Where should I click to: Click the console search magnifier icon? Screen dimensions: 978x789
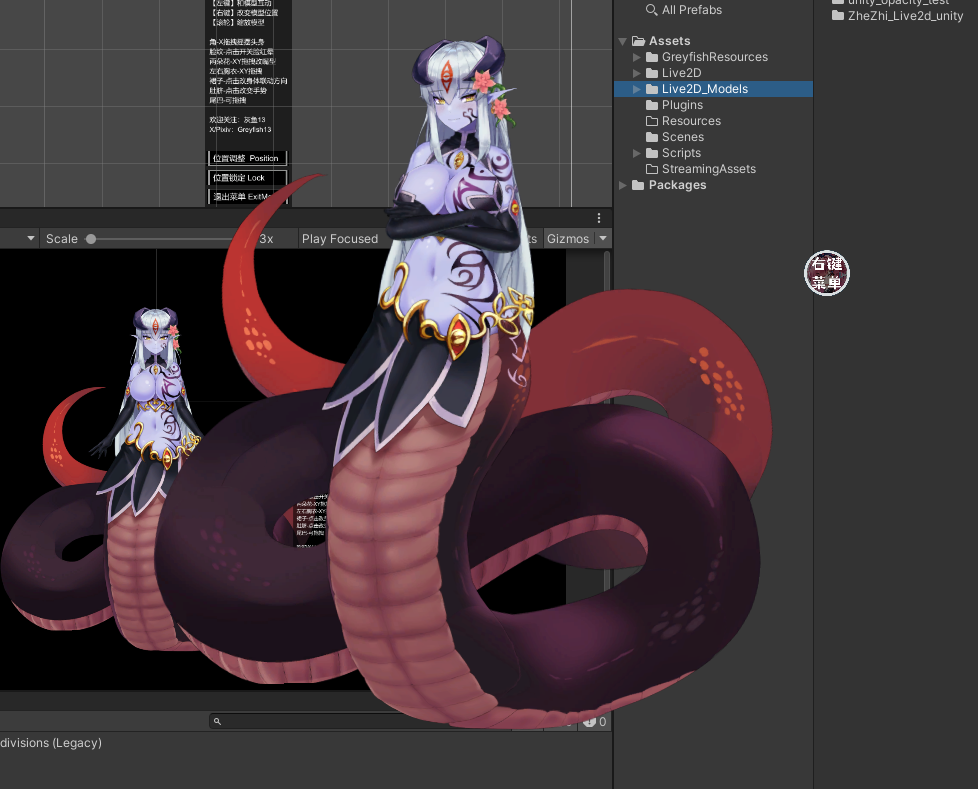[x=218, y=722]
